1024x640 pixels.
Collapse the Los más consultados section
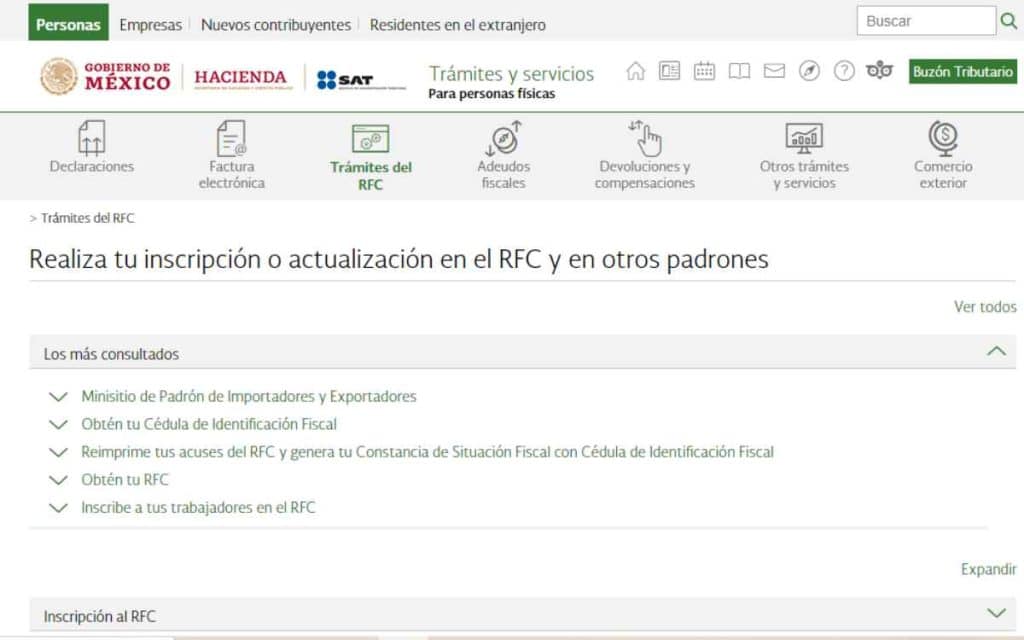995,352
